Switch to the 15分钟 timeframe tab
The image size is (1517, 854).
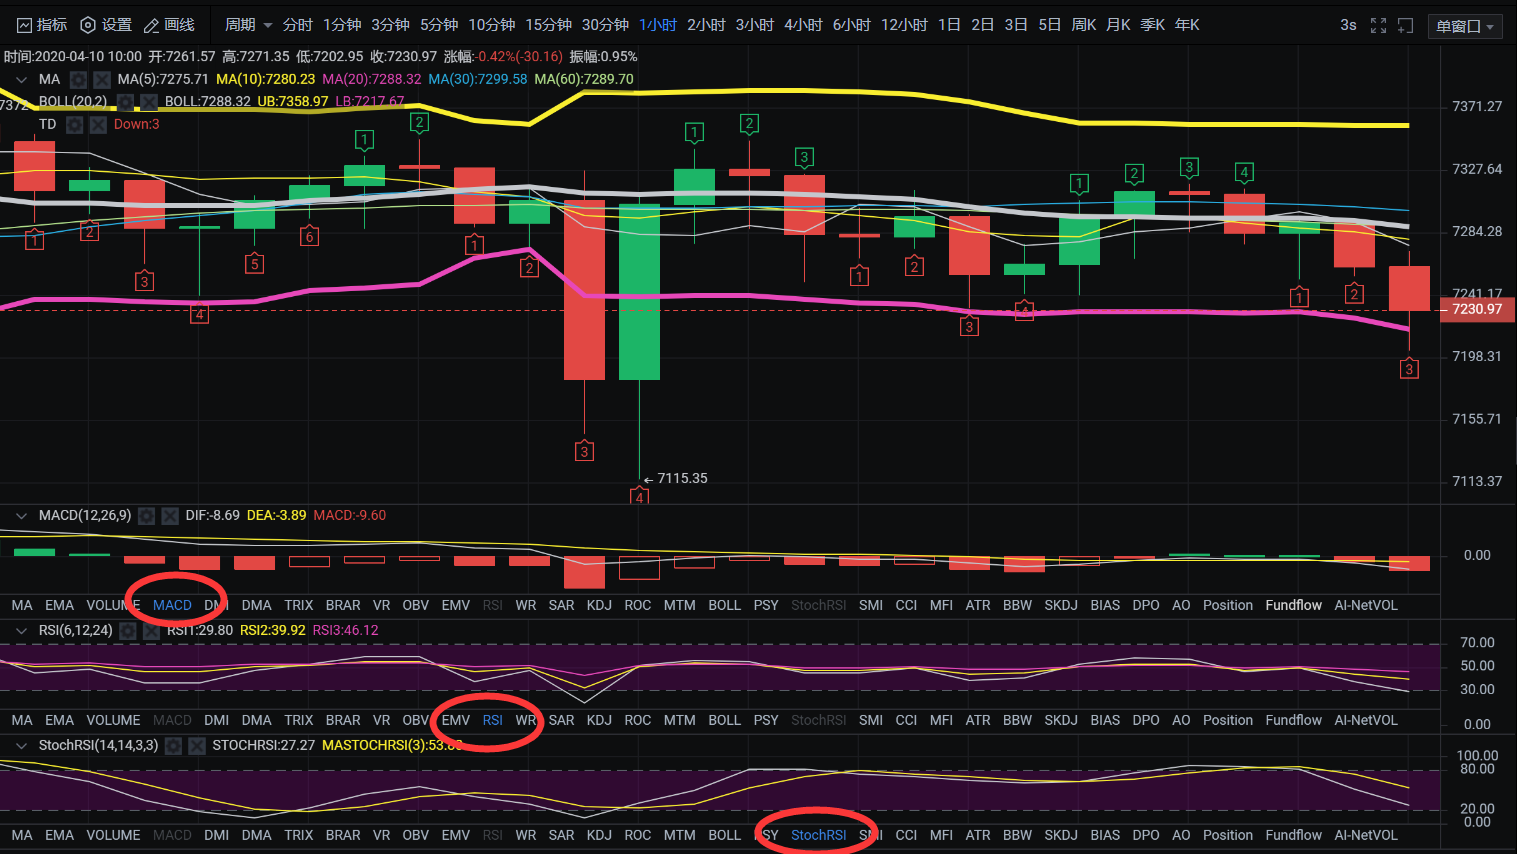(x=549, y=25)
